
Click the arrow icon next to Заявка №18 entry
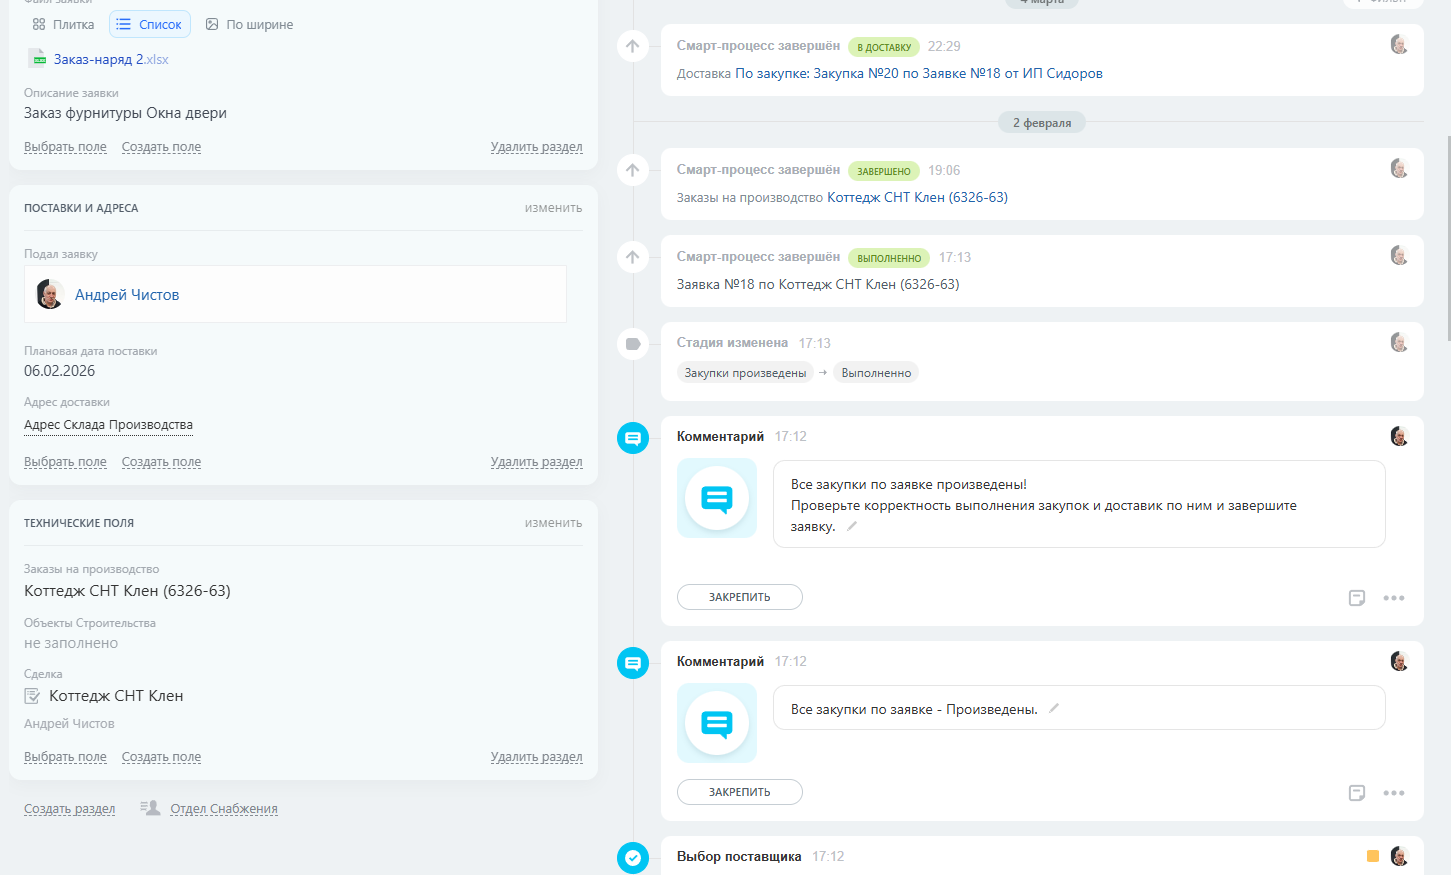(x=633, y=257)
